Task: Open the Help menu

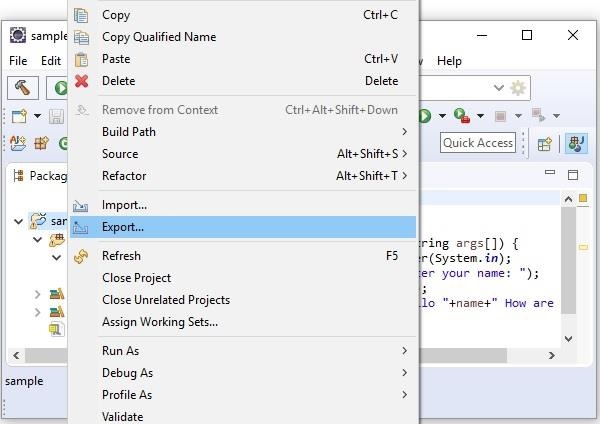Action: (449, 61)
